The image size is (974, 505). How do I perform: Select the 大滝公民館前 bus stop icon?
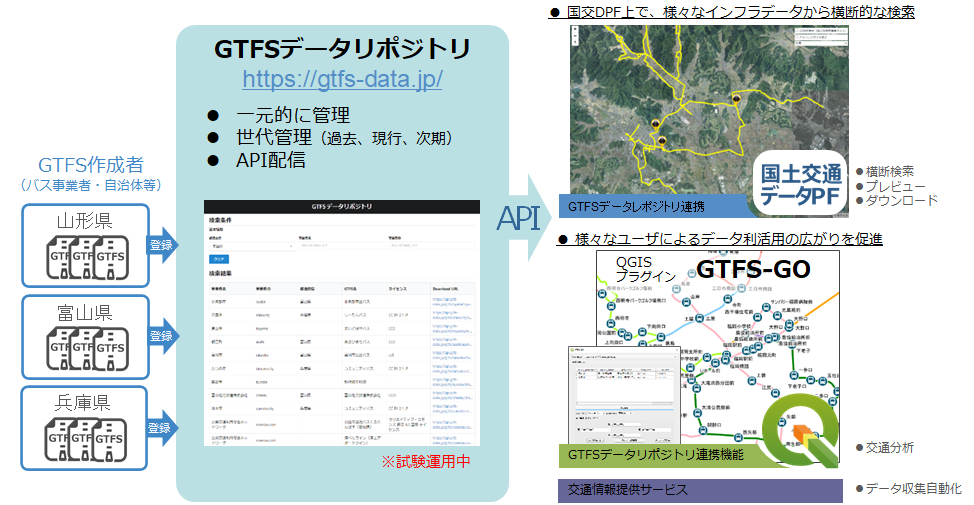coord(698,413)
